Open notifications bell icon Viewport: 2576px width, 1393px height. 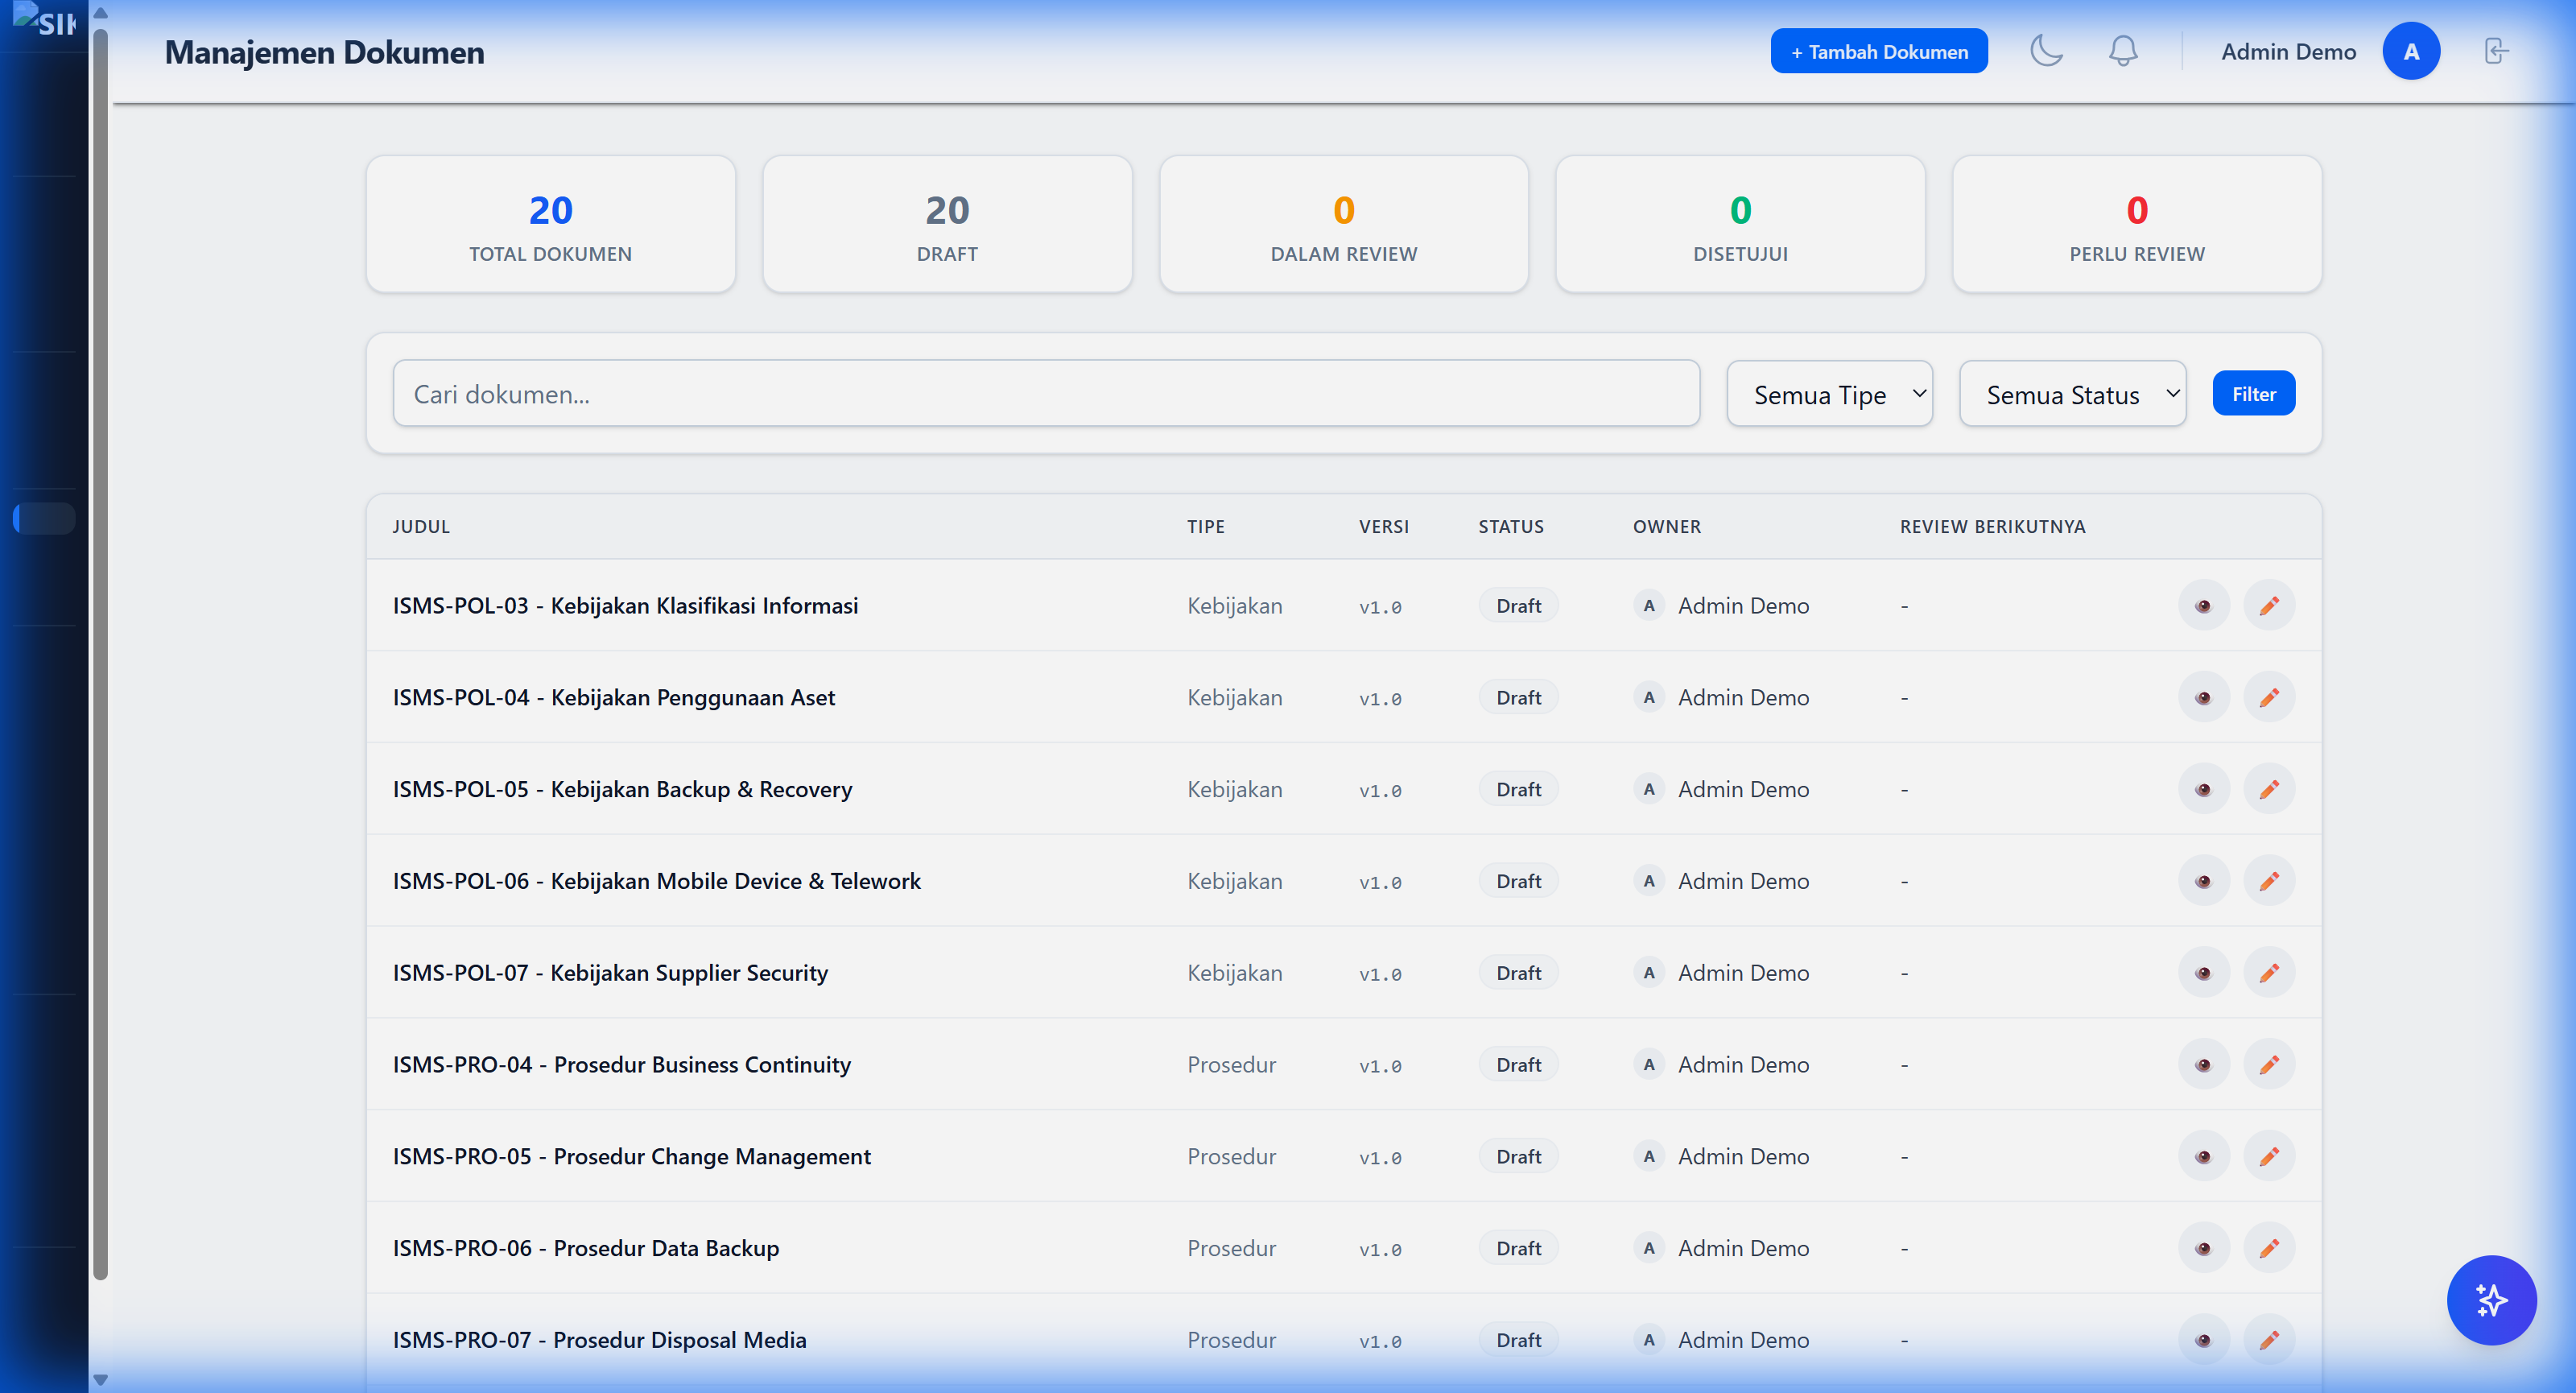[x=2123, y=51]
